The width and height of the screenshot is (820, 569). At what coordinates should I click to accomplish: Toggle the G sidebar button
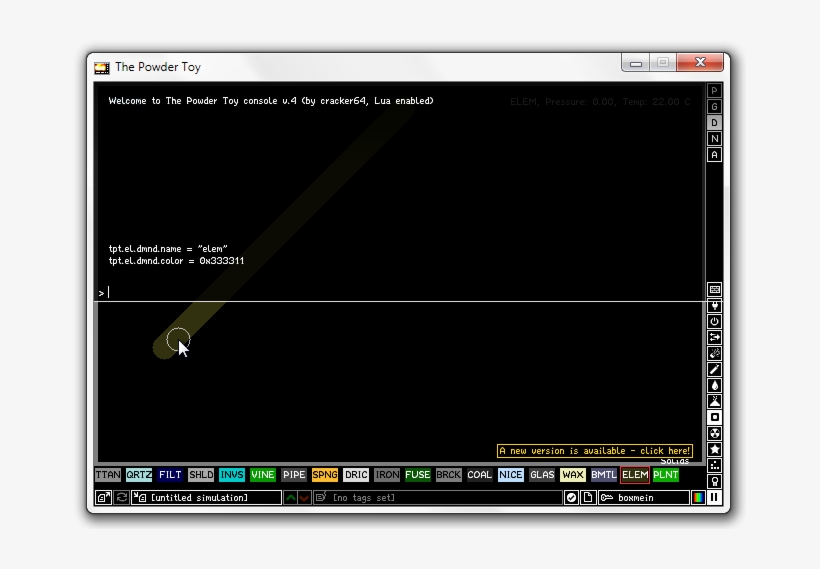[x=714, y=107]
